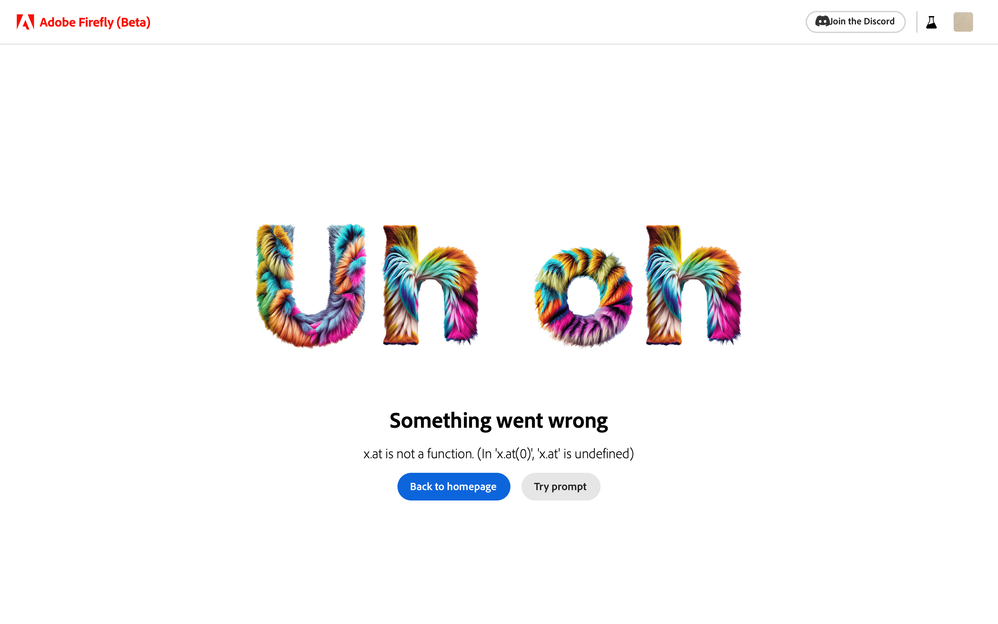Click the furry letter U image
Viewport: 998px width, 624px height.
[x=311, y=285]
